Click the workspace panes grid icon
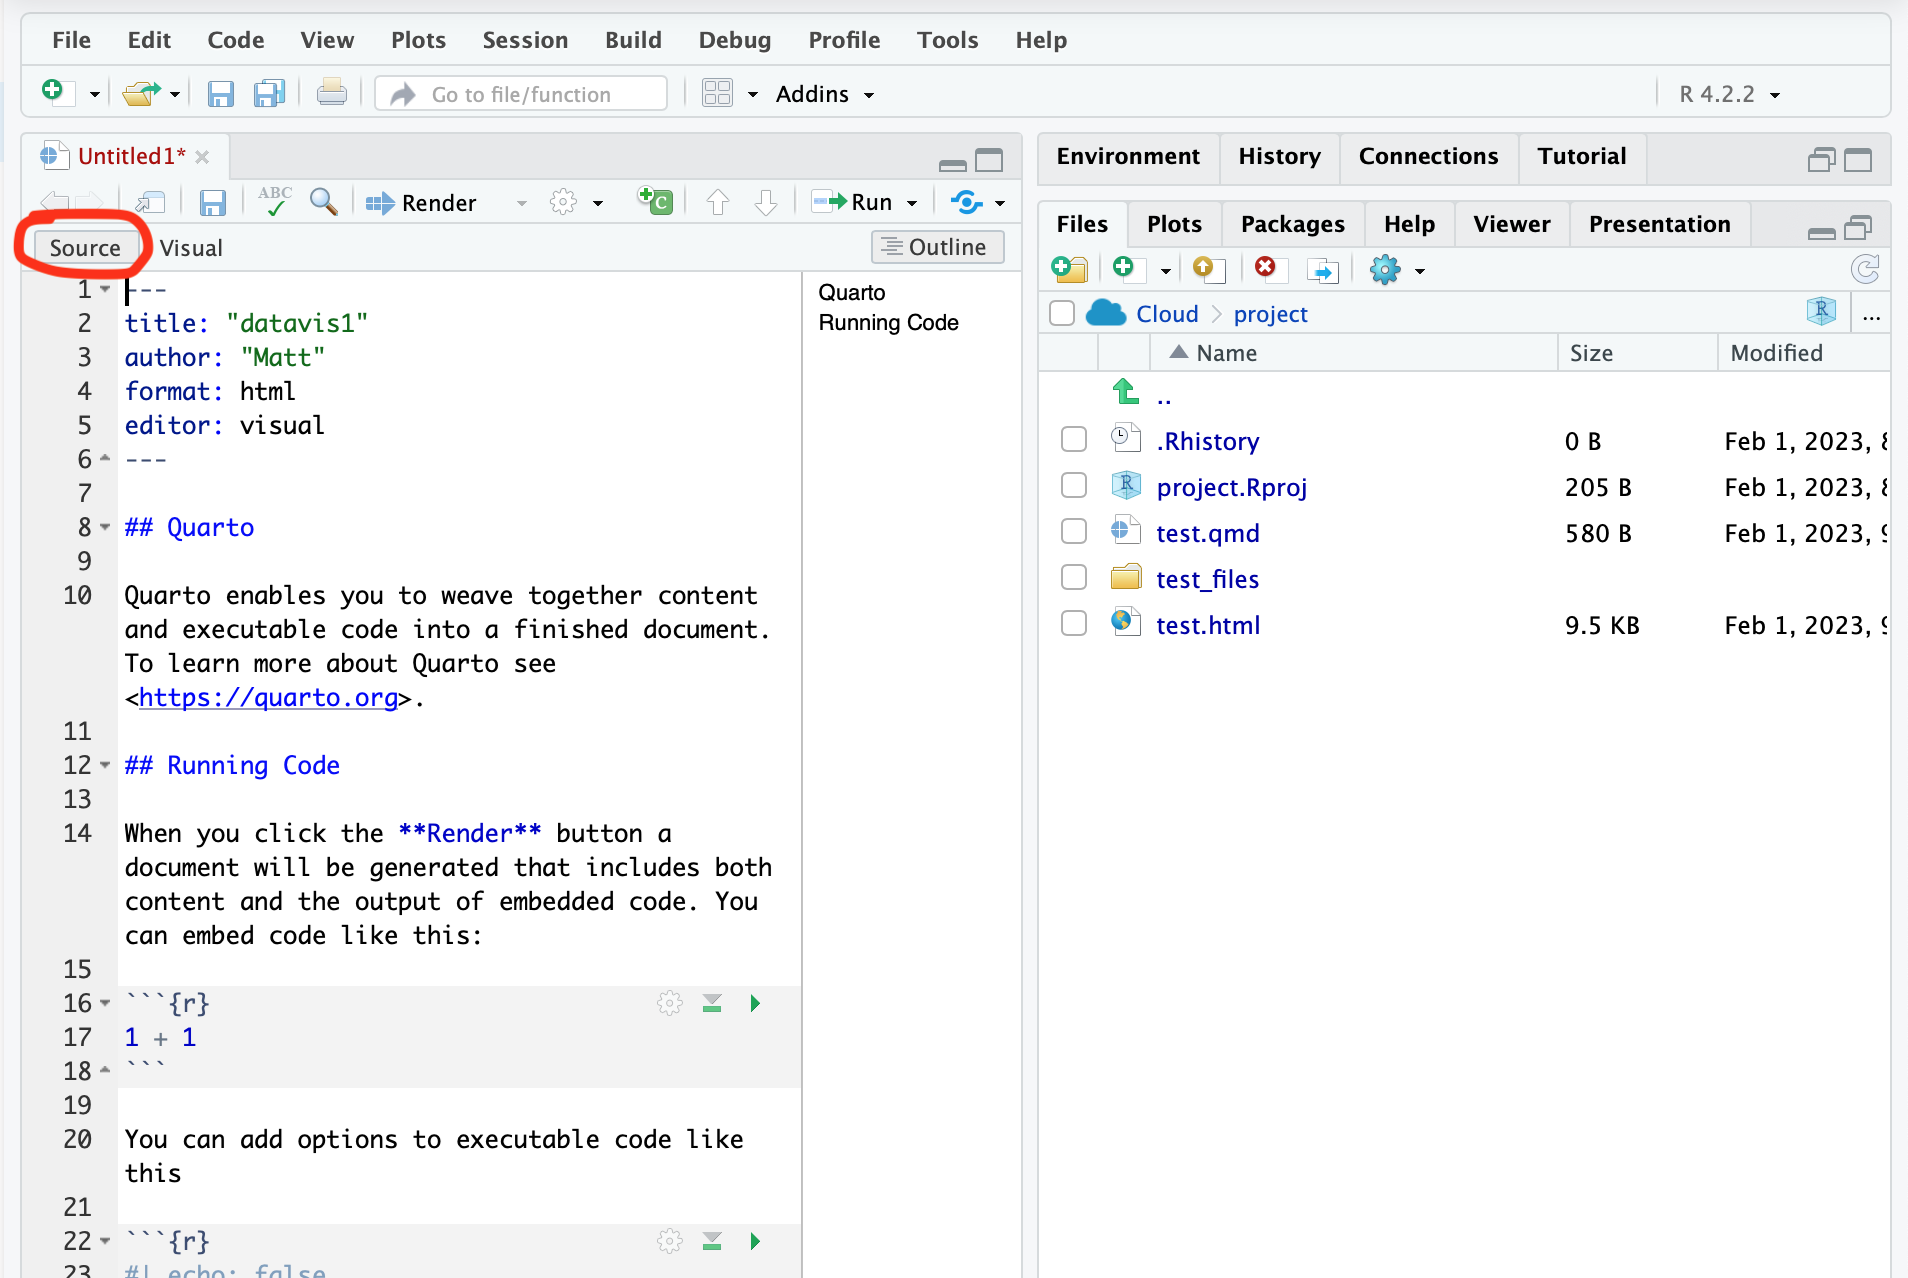The image size is (1908, 1278). [x=717, y=93]
